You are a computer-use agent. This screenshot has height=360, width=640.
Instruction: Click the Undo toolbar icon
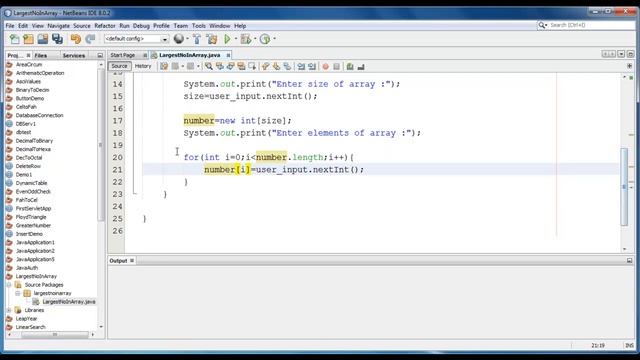click(76, 39)
